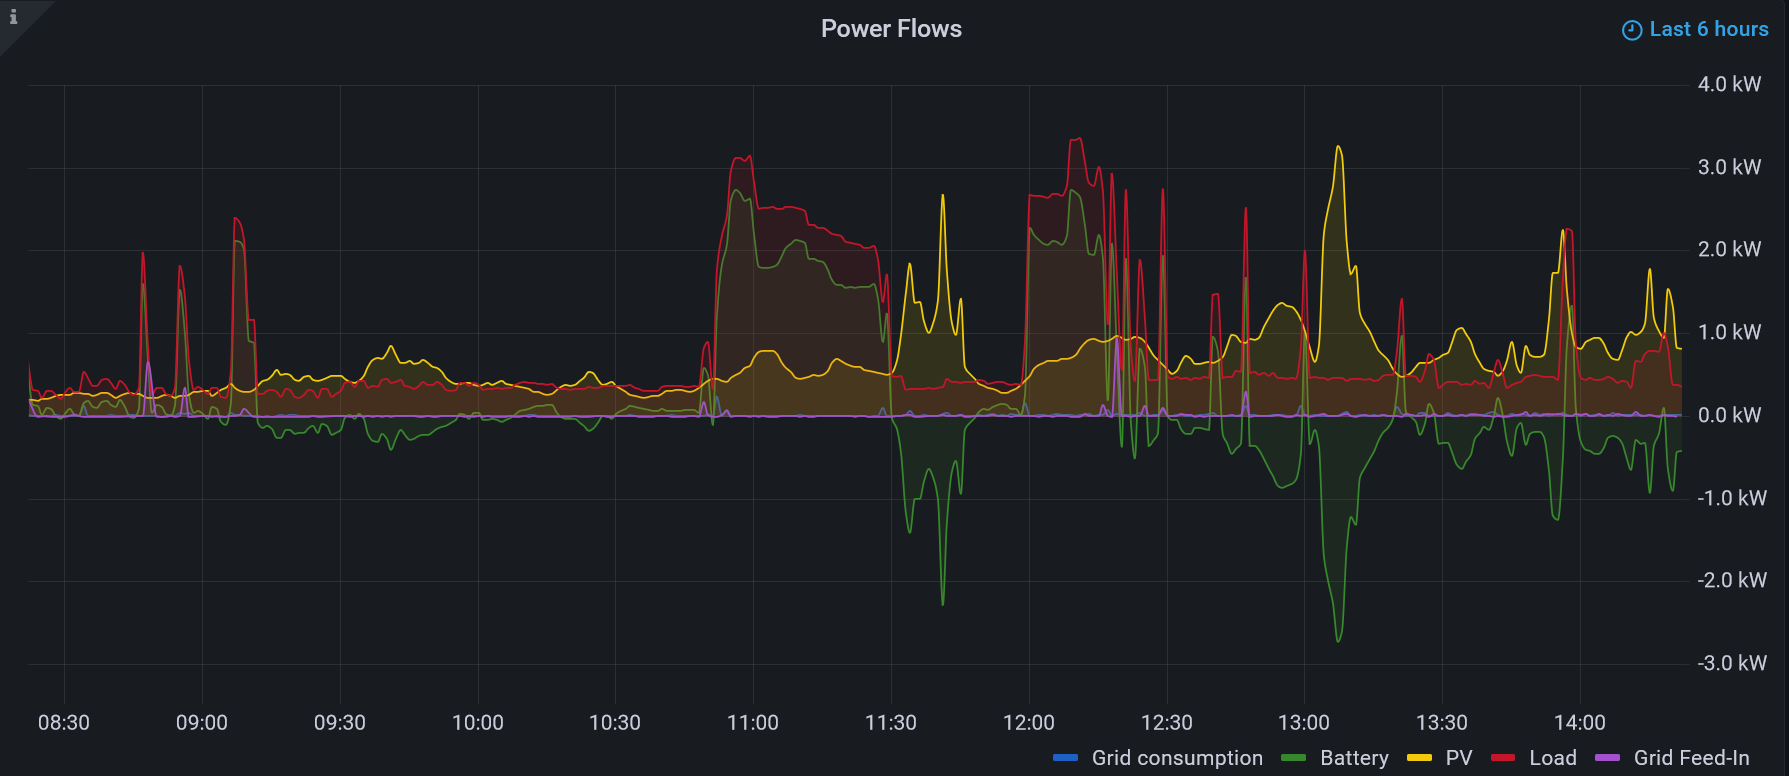Click the tallest yellow PV peak after 13:00

tap(1338, 148)
